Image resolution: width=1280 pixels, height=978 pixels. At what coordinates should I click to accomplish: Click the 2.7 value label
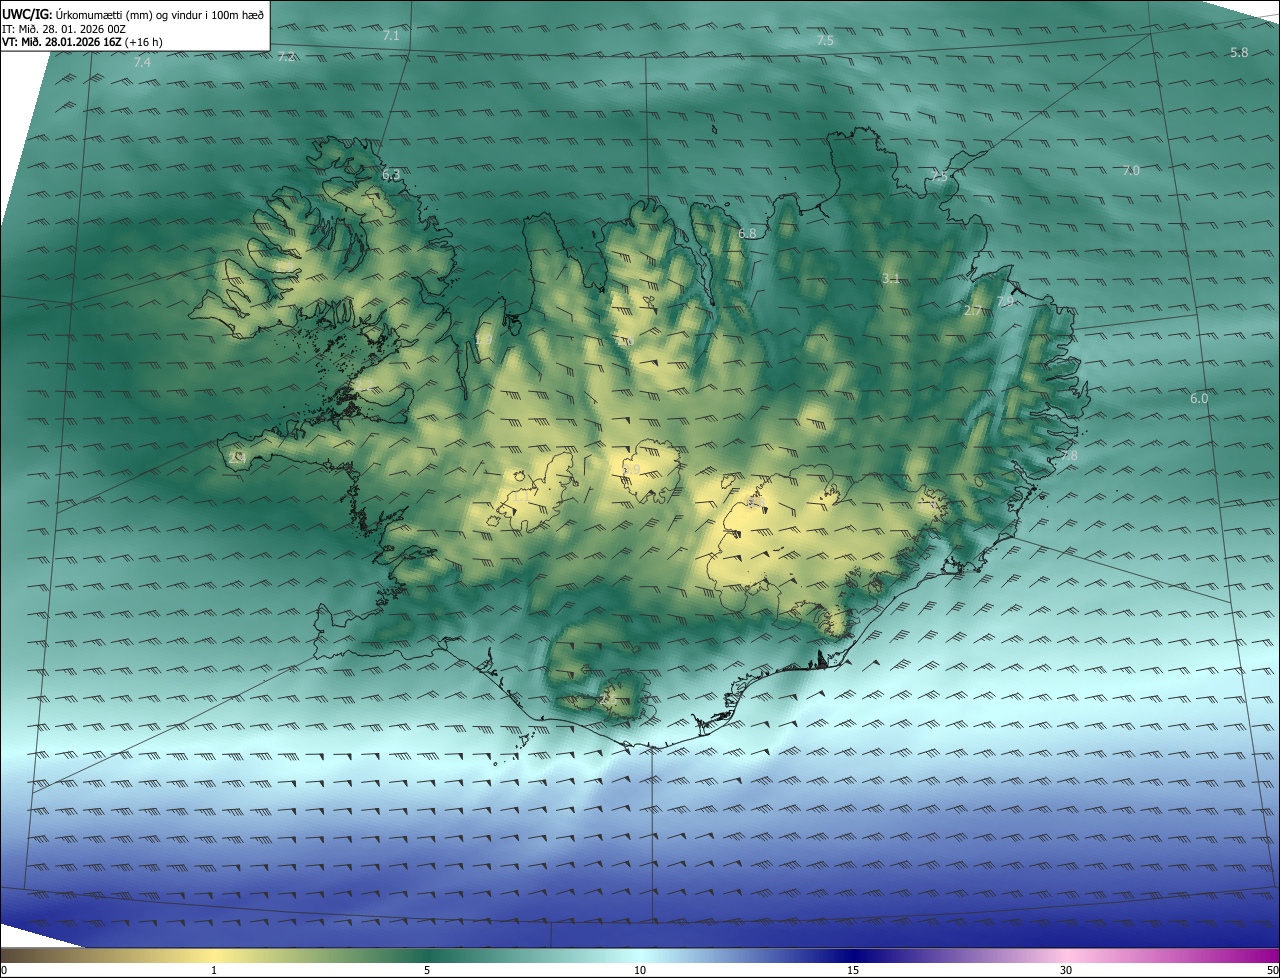pyautogui.click(x=972, y=312)
